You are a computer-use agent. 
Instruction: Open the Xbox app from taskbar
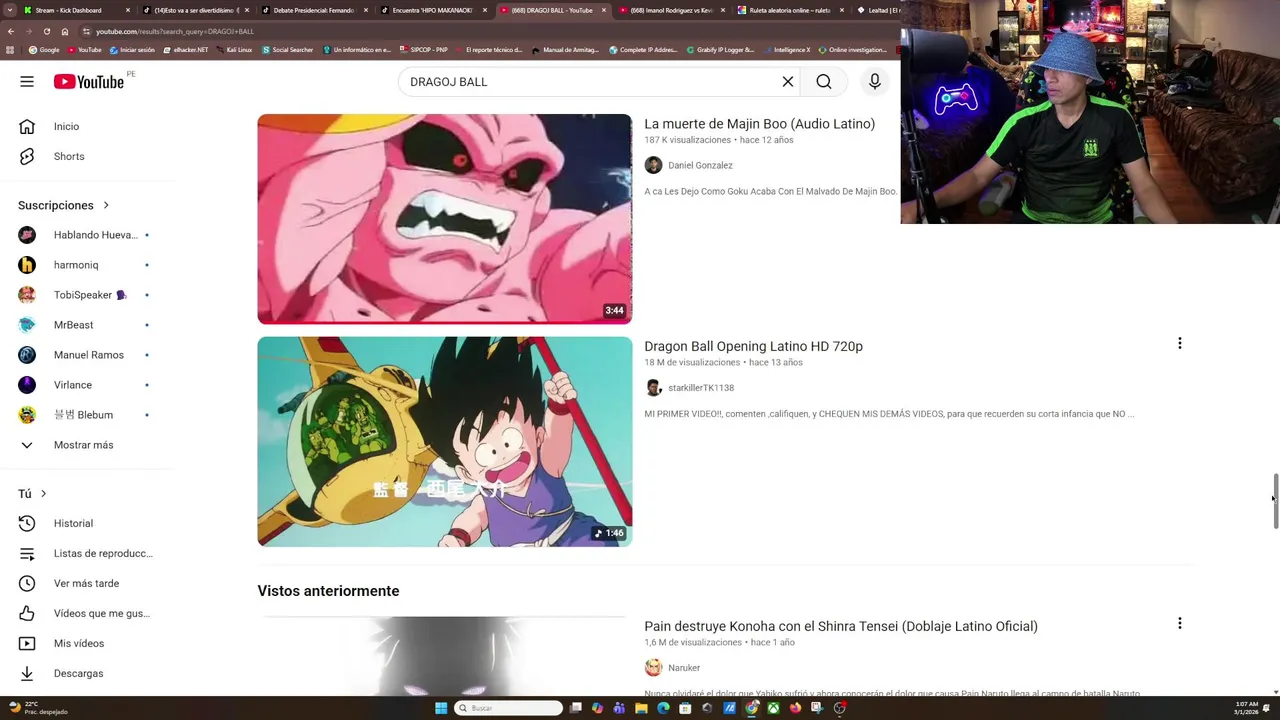point(773,708)
